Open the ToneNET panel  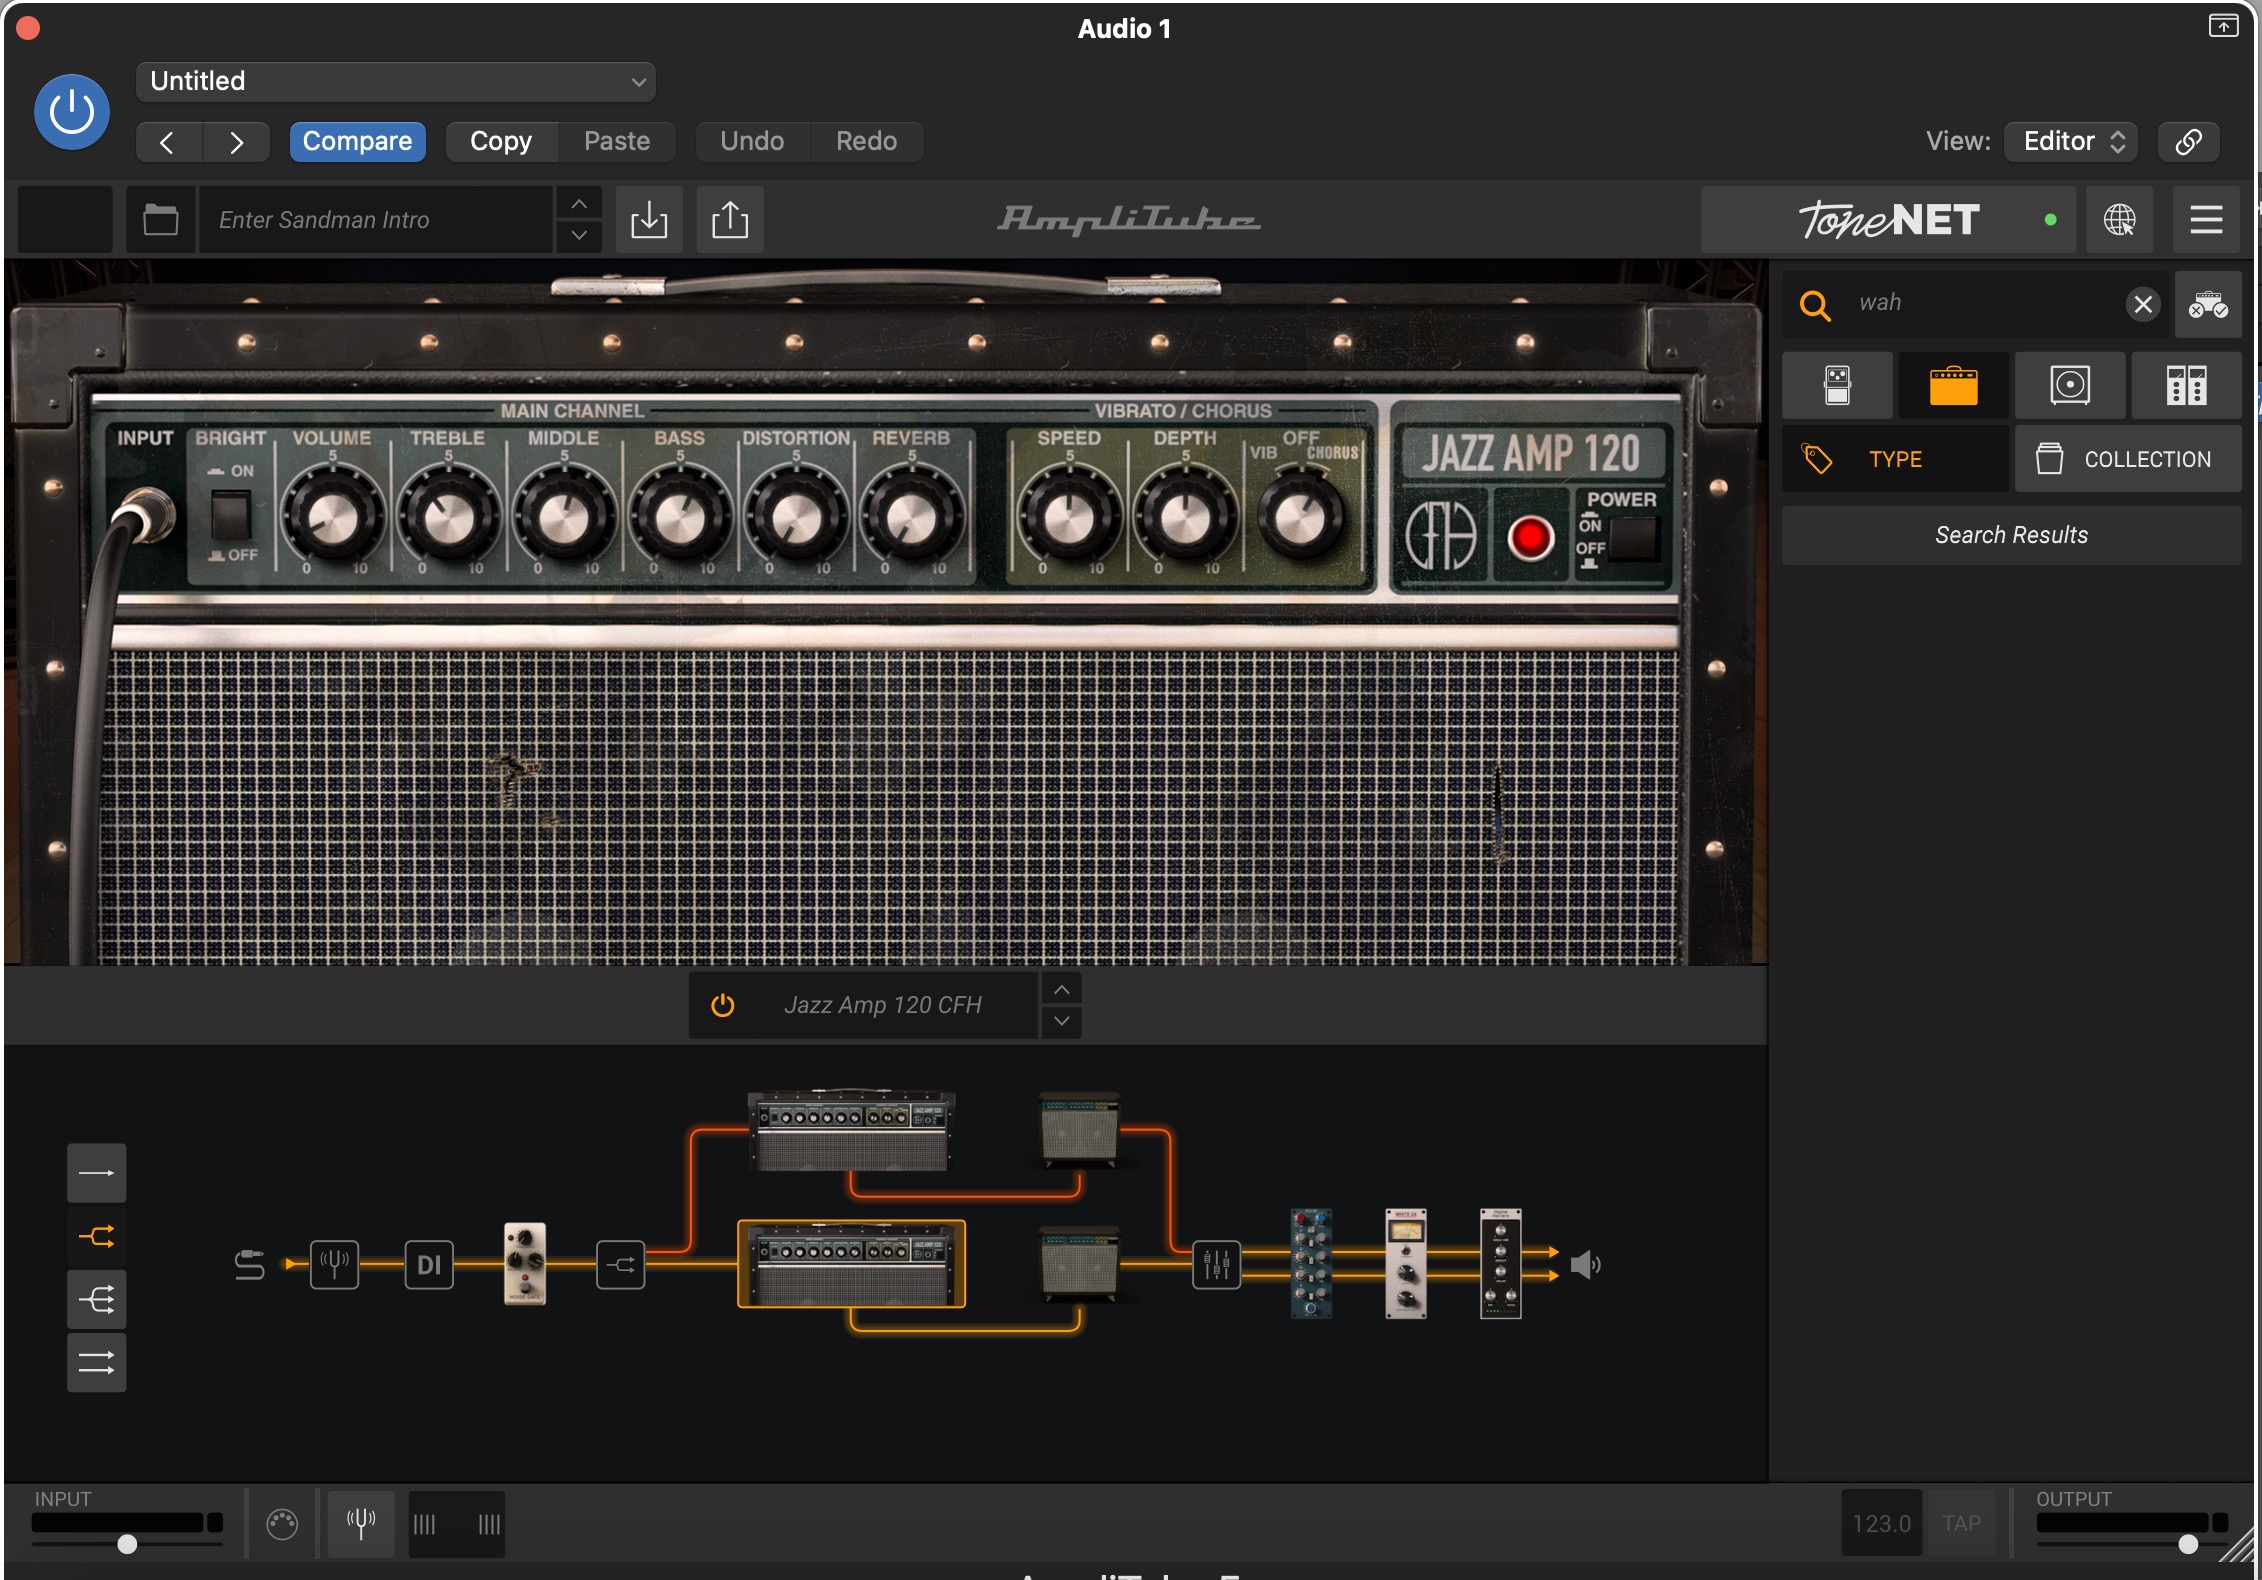coord(1888,219)
